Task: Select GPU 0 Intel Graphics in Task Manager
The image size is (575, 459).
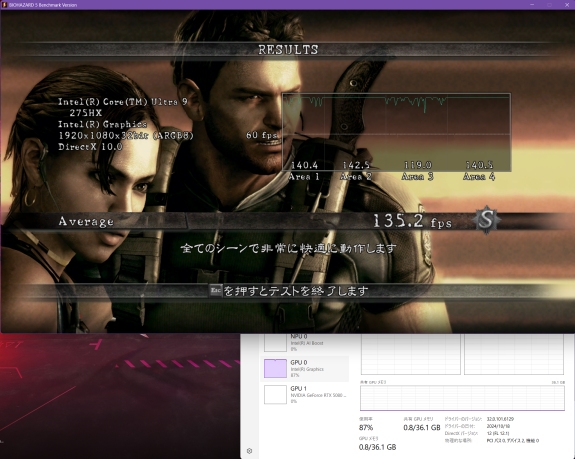Action: [304, 368]
